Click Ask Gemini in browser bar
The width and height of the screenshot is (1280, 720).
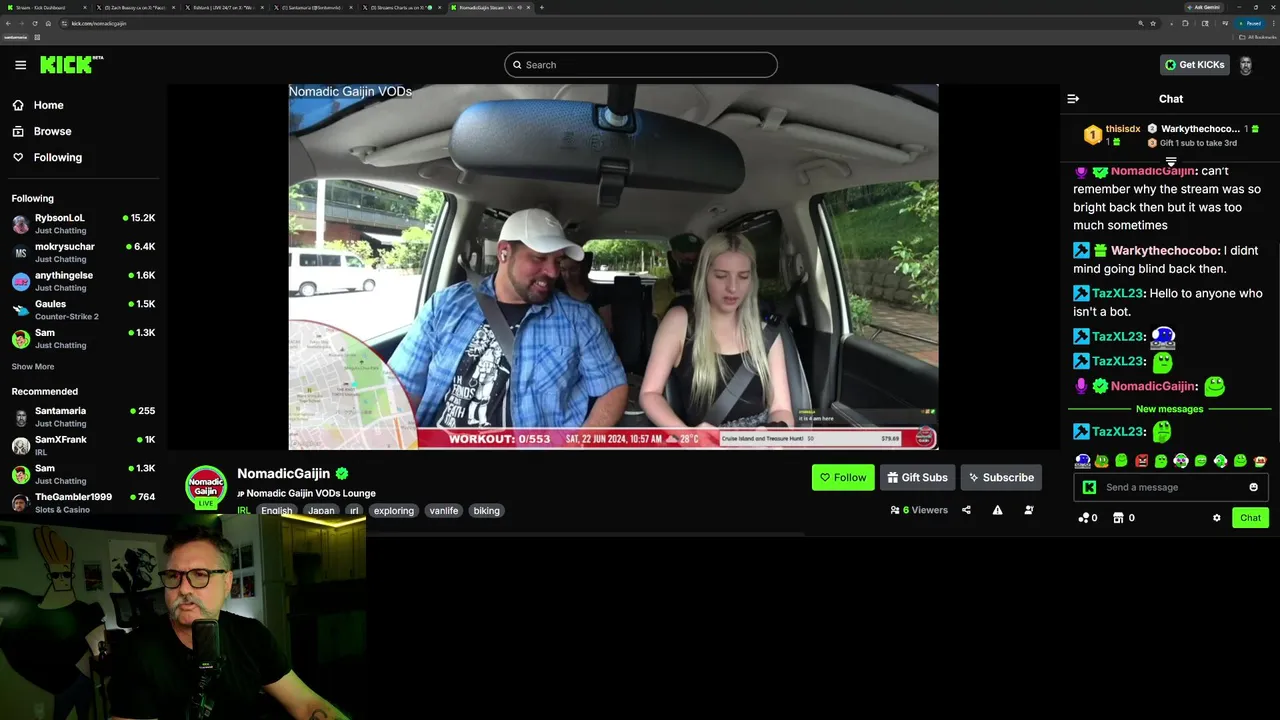(x=1205, y=7)
